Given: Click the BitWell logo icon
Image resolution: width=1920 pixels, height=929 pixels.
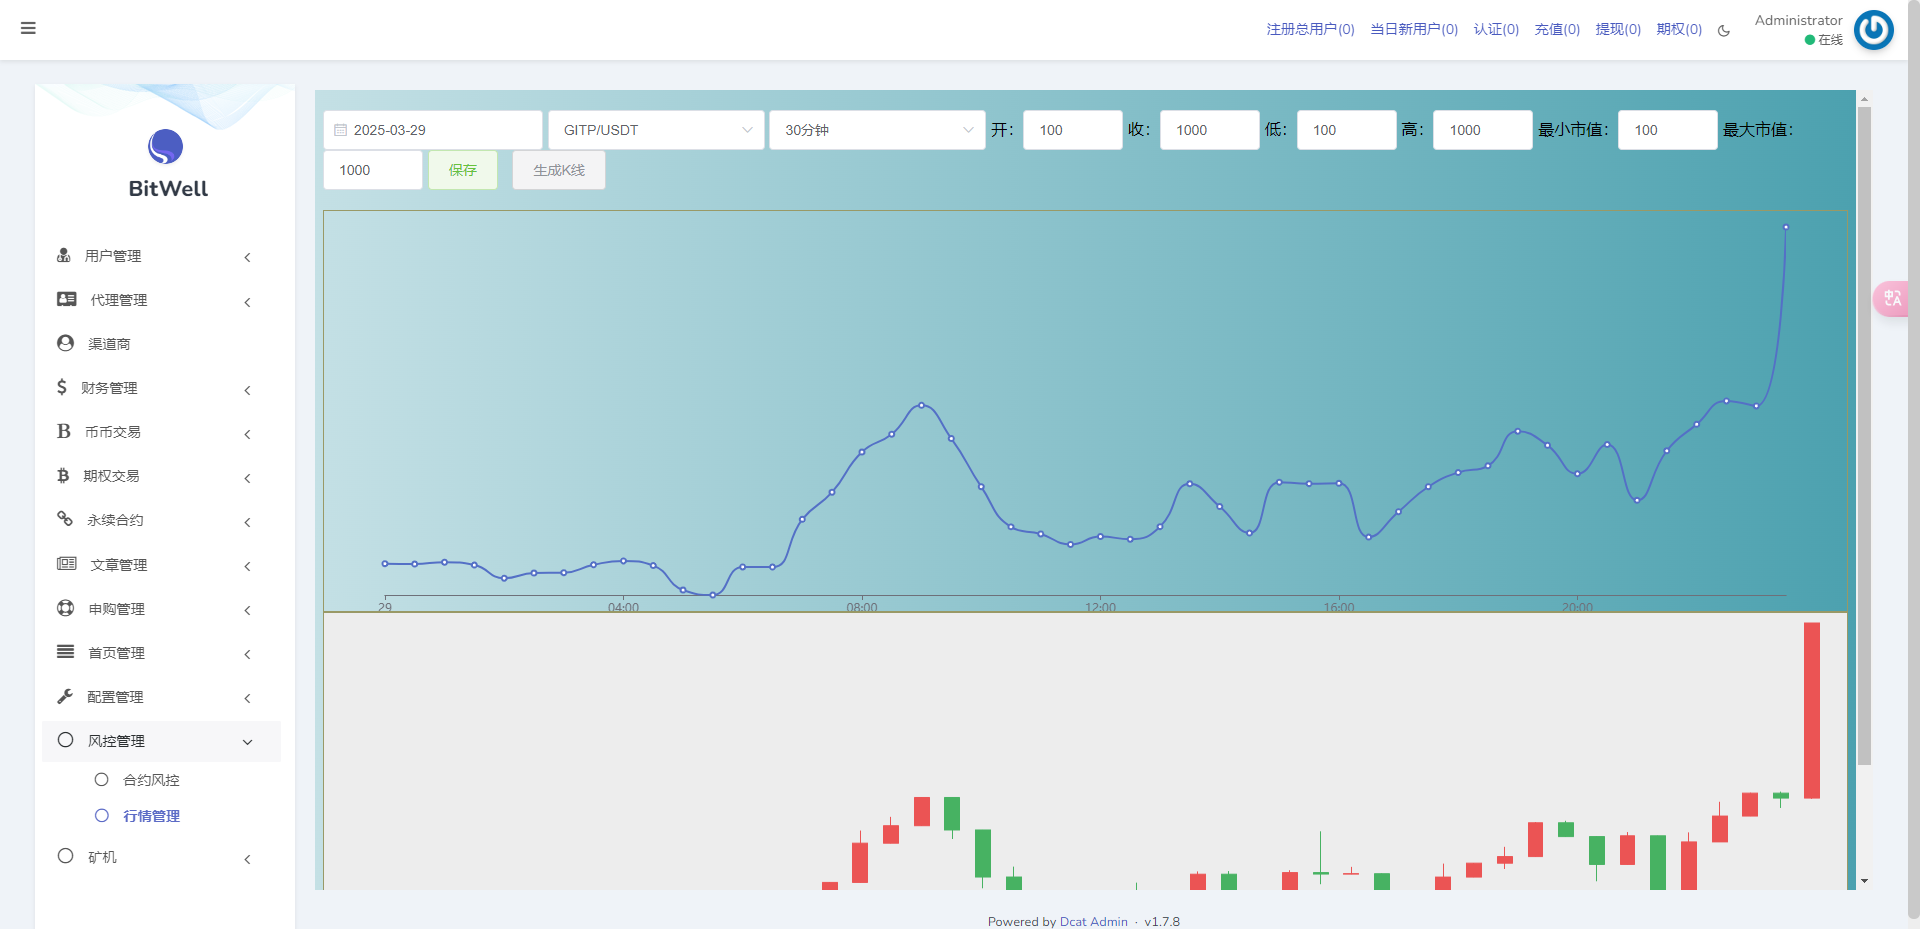Looking at the screenshot, I should click(x=166, y=147).
